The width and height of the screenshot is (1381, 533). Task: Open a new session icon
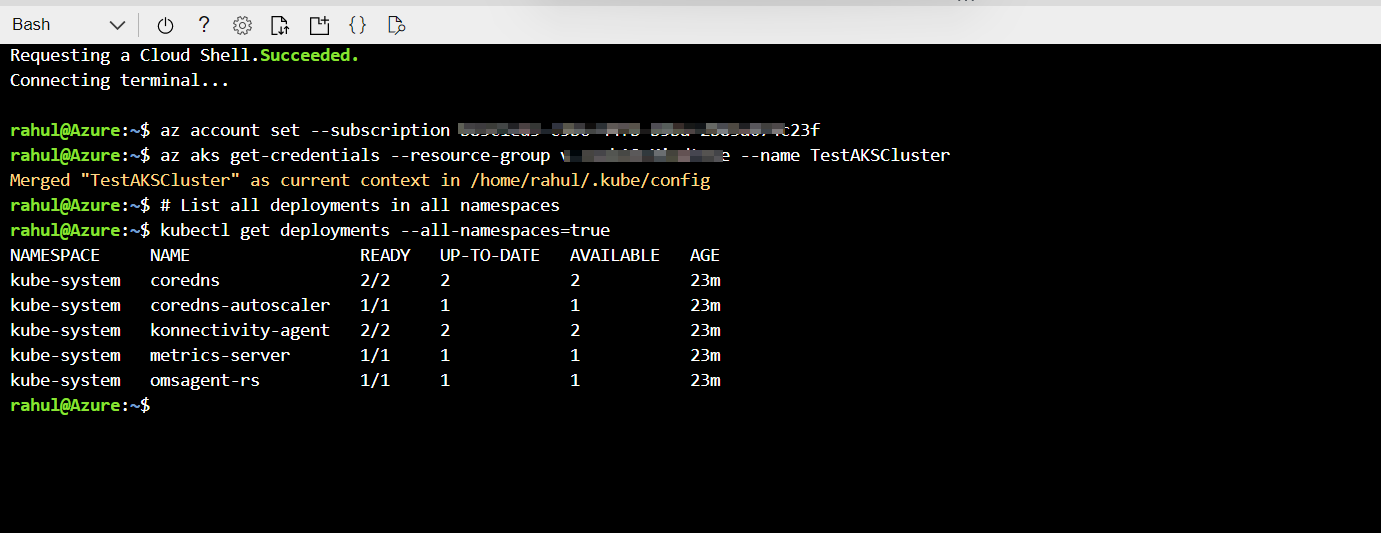pyautogui.click(x=319, y=25)
